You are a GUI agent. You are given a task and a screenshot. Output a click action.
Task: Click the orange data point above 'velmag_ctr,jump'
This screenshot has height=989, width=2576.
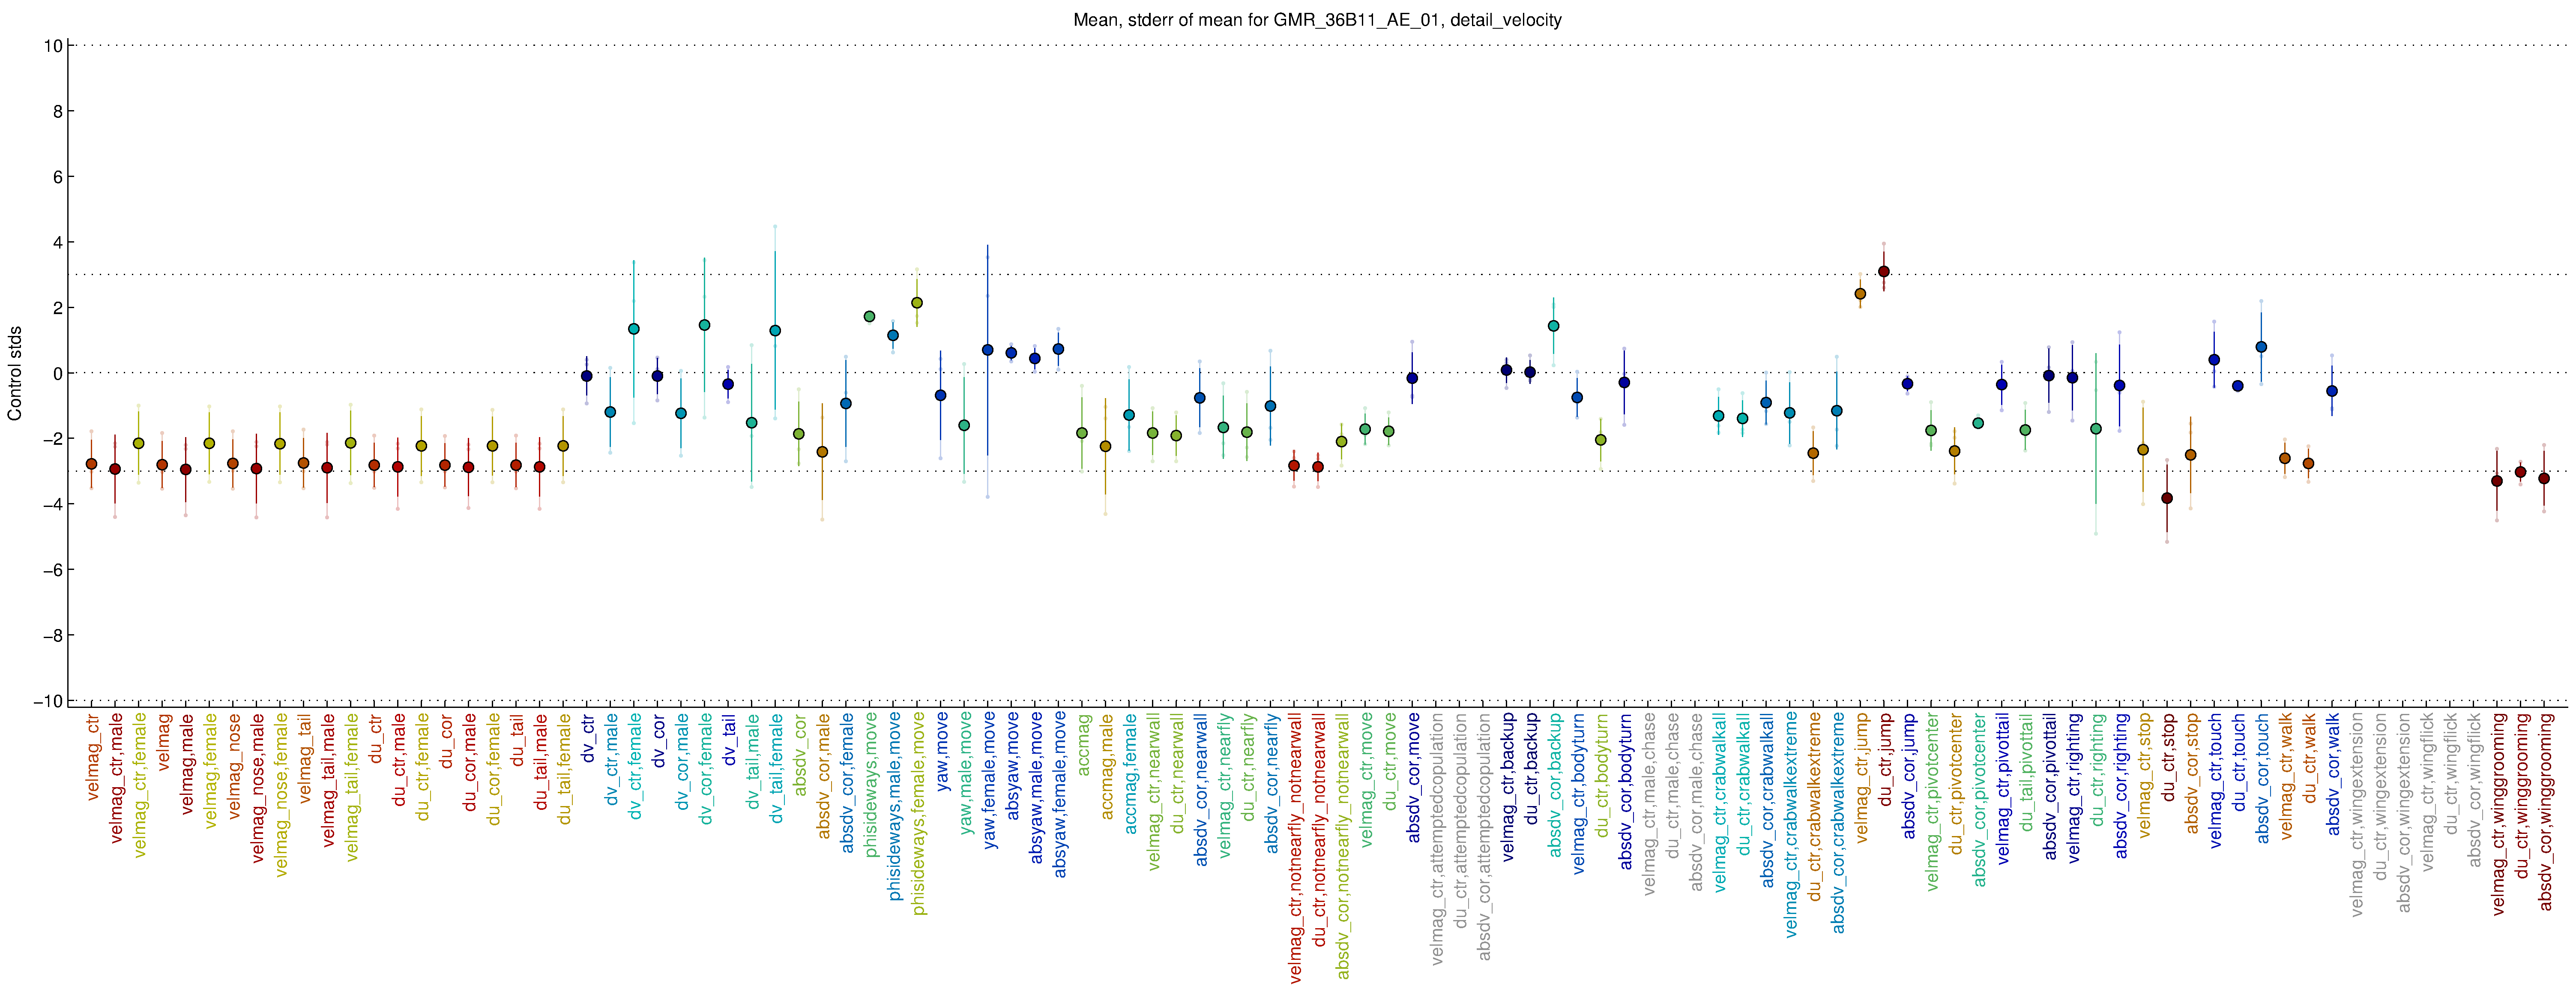pos(1860,294)
